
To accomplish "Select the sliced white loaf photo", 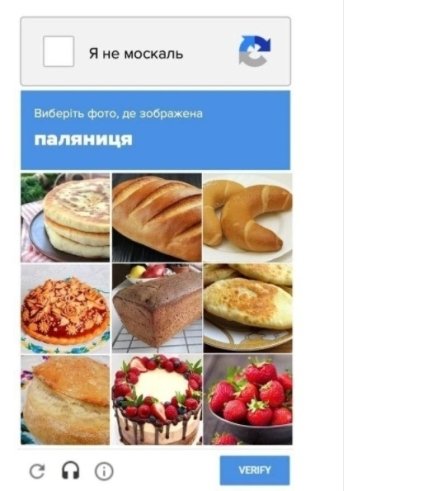I will [157, 217].
